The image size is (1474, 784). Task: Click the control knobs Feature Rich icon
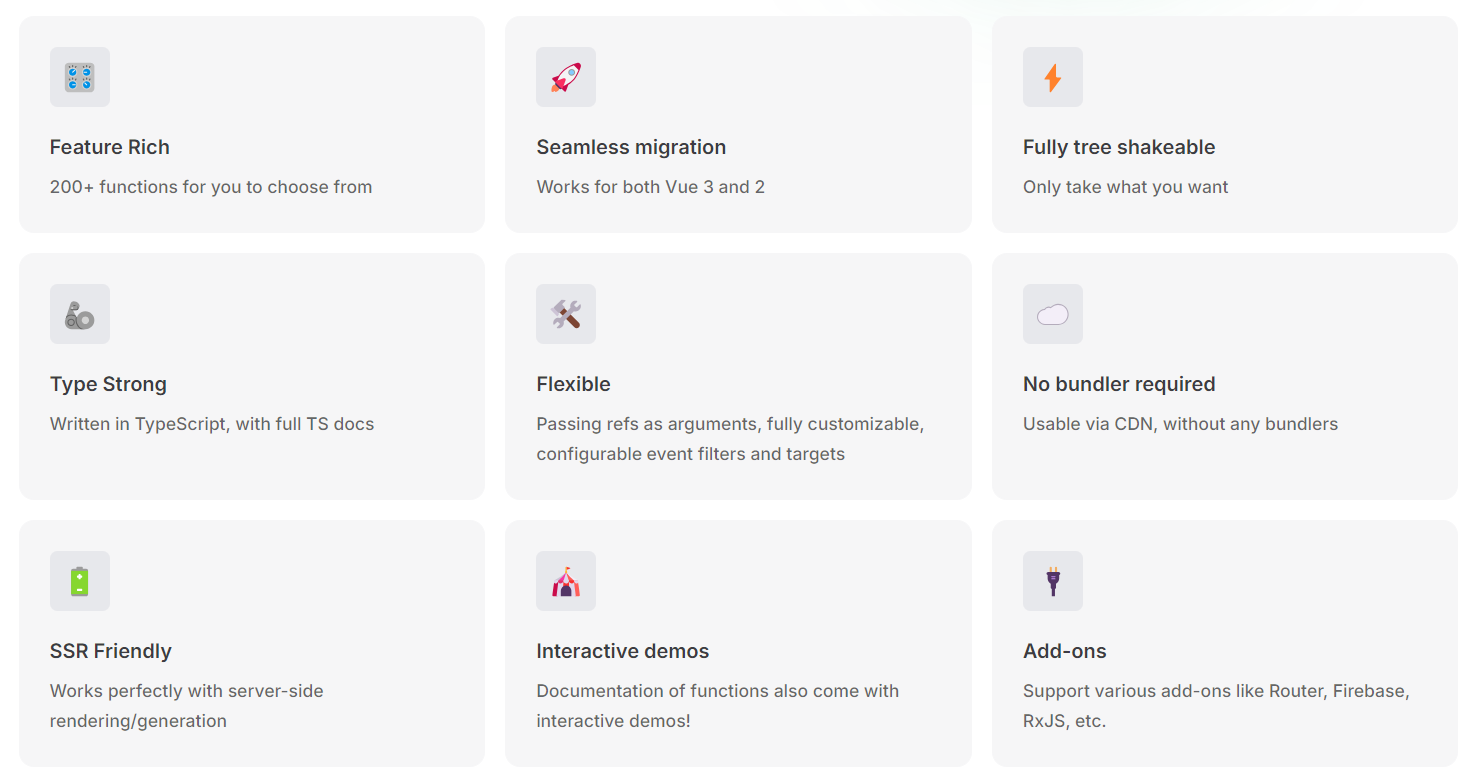point(80,77)
